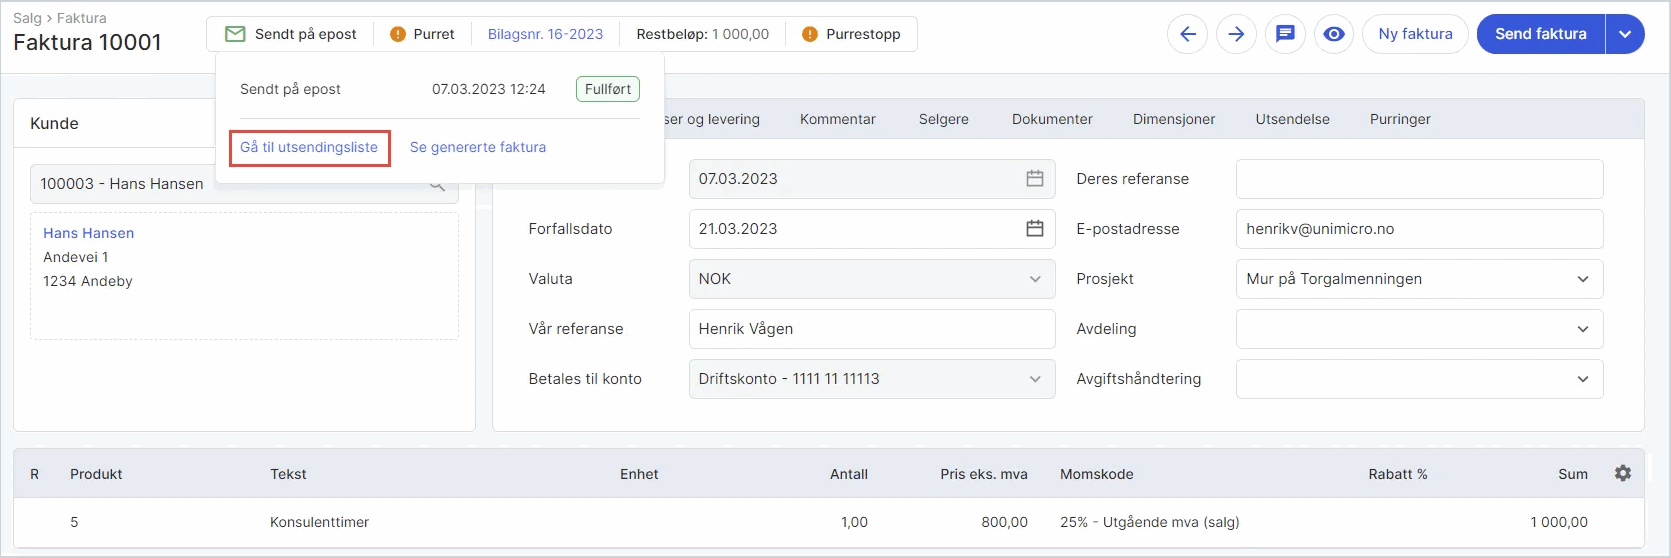Click the Produkt column header
Screen dimensions: 1671x558
pyautogui.click(x=96, y=474)
